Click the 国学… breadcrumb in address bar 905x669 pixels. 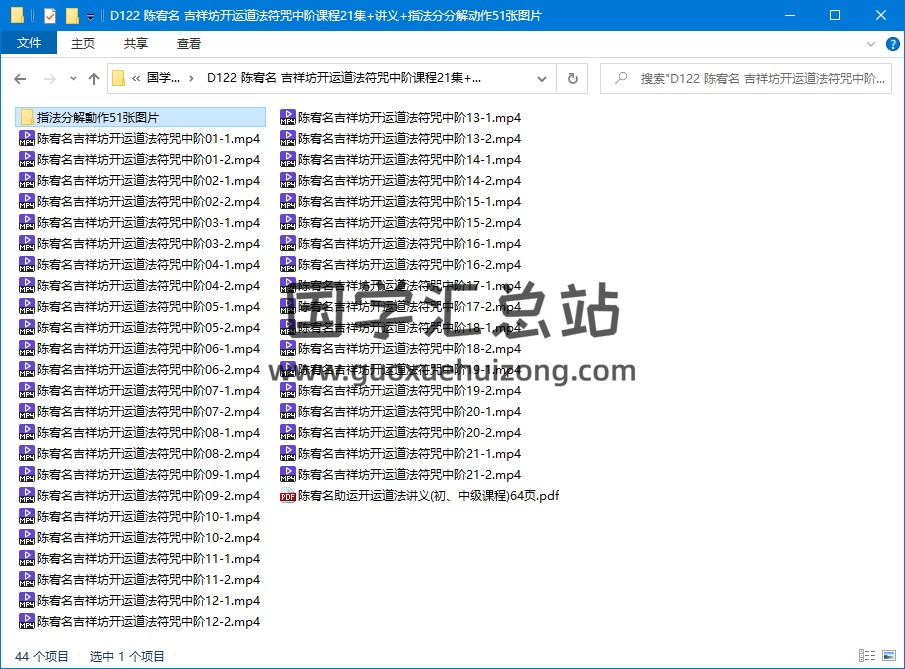pos(164,79)
